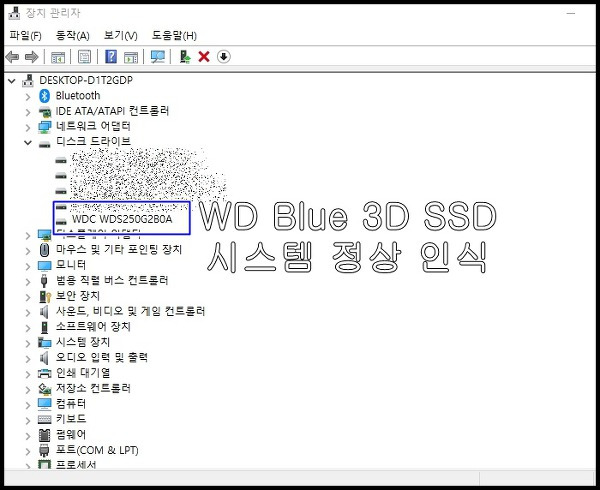600x490 pixels.
Task: Select the printer icon for 인쇄 대기열
Action: pos(44,373)
